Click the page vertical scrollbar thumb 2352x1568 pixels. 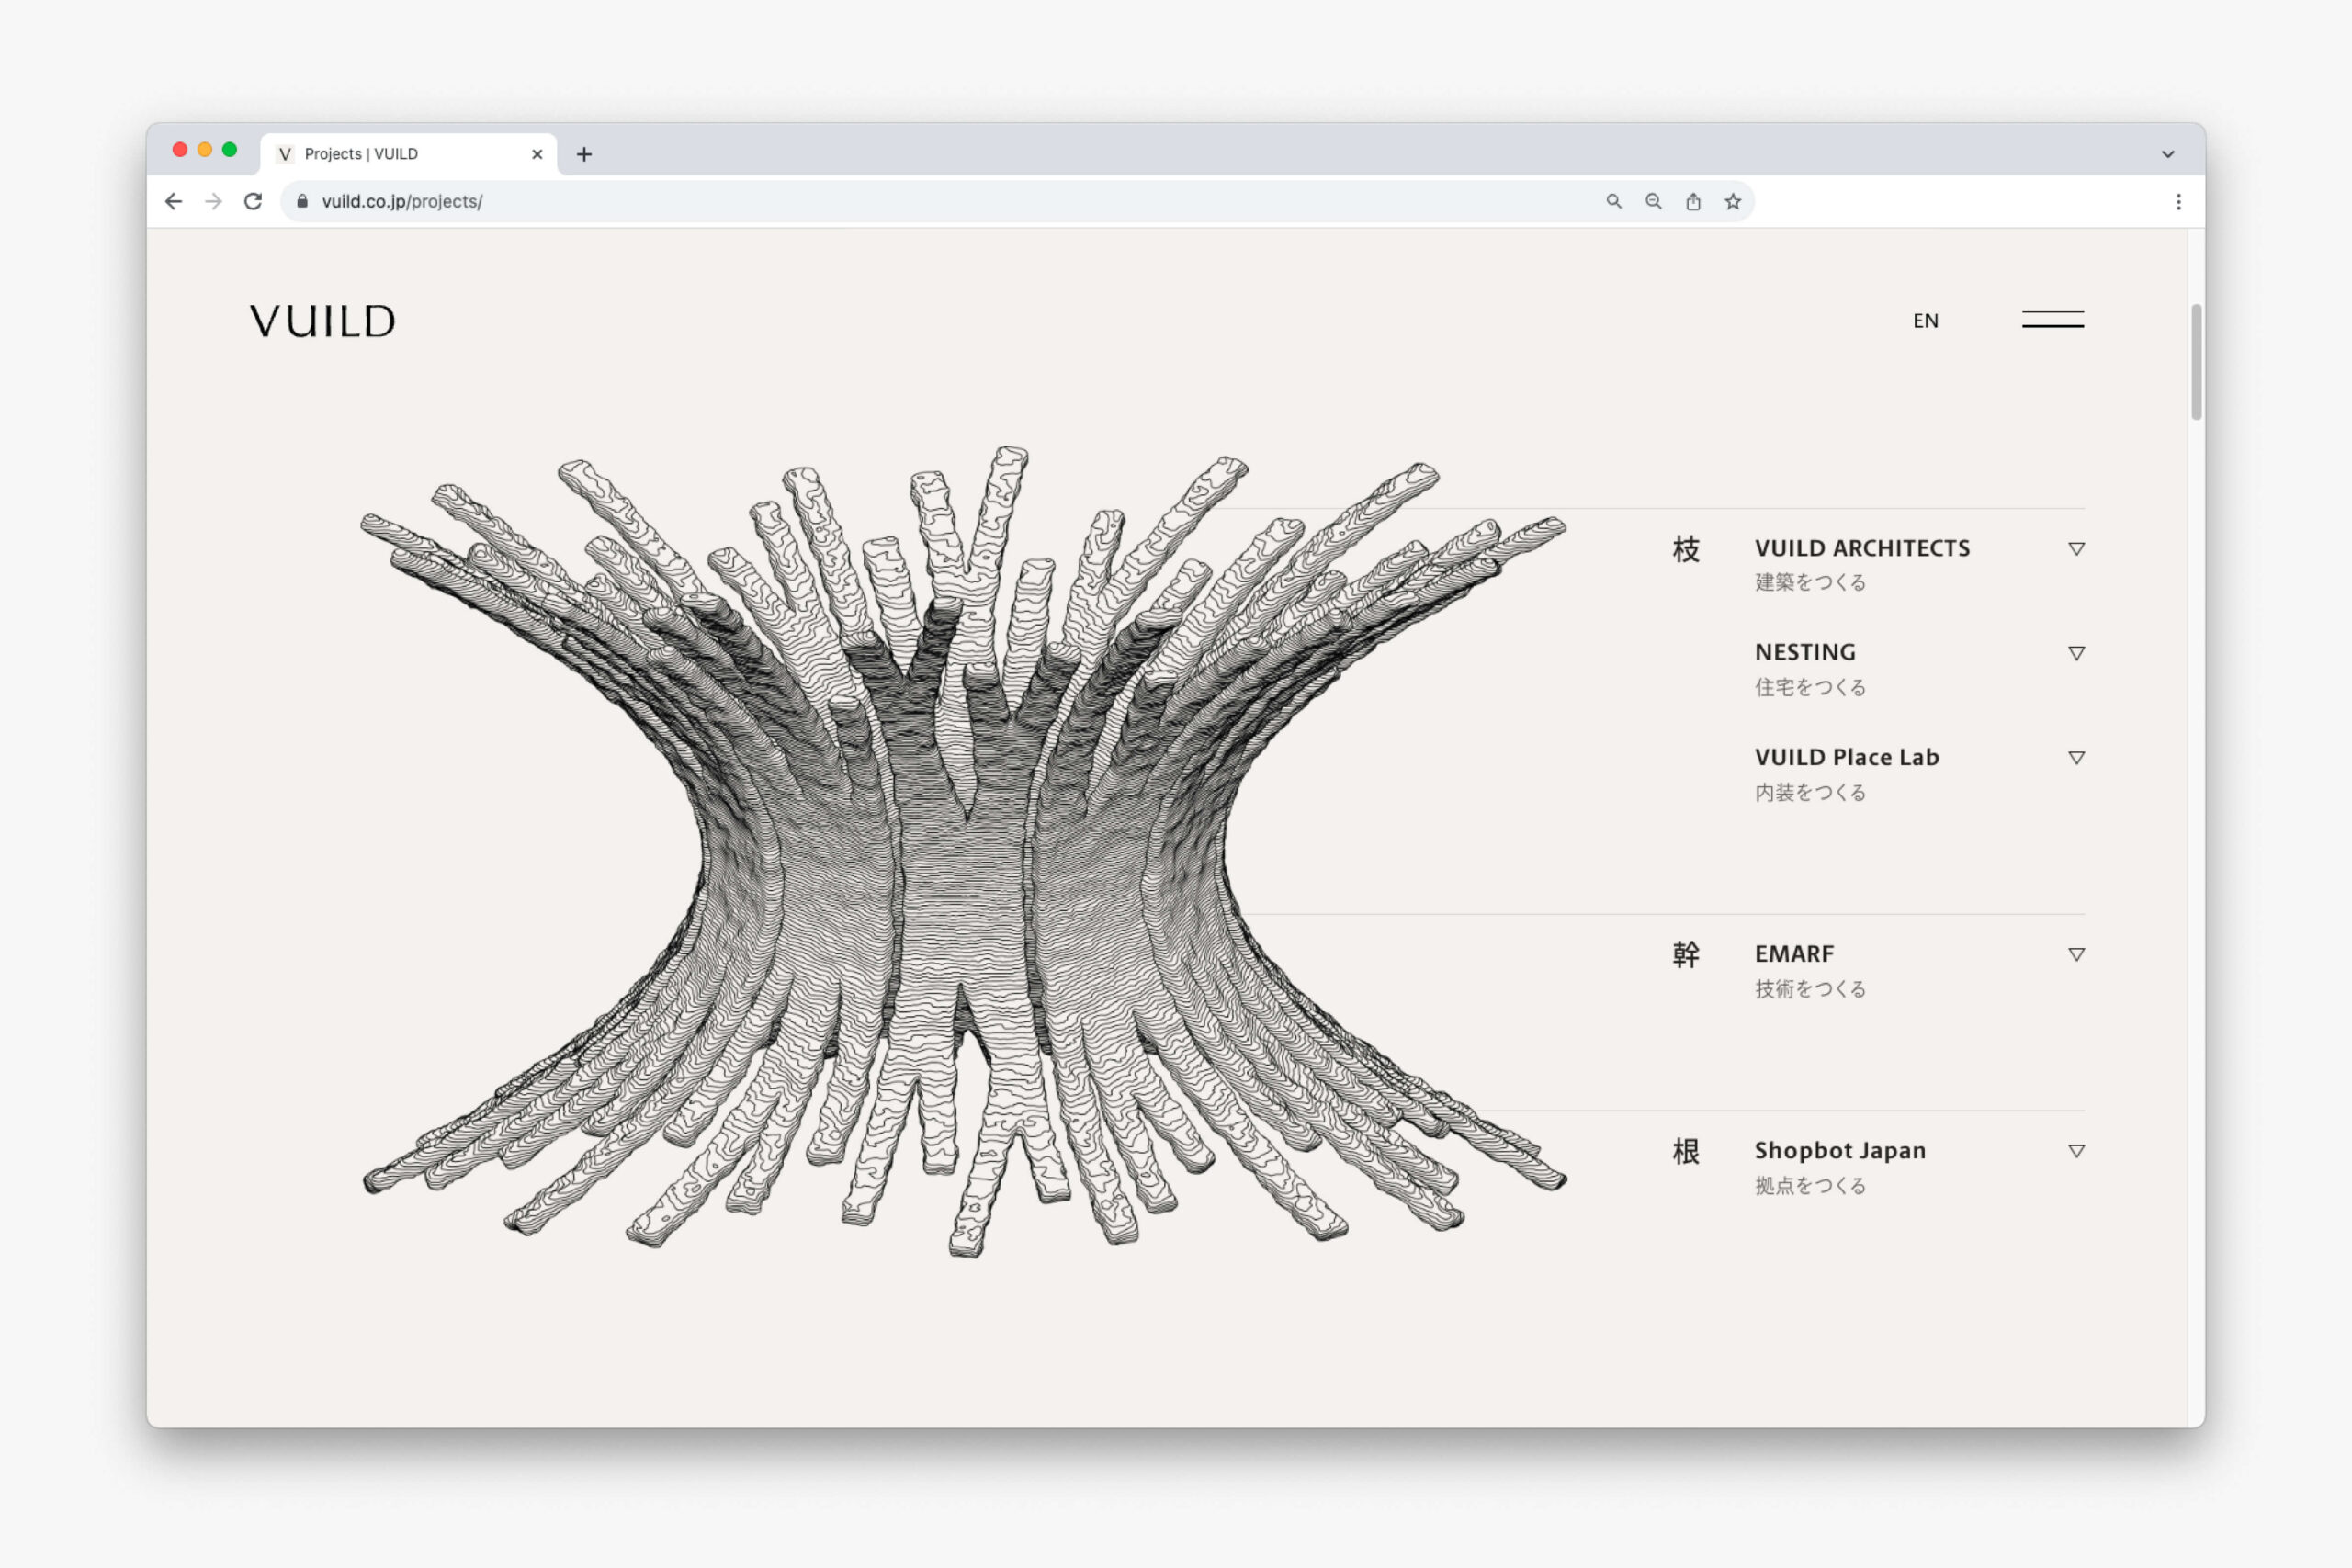pos(2196,362)
